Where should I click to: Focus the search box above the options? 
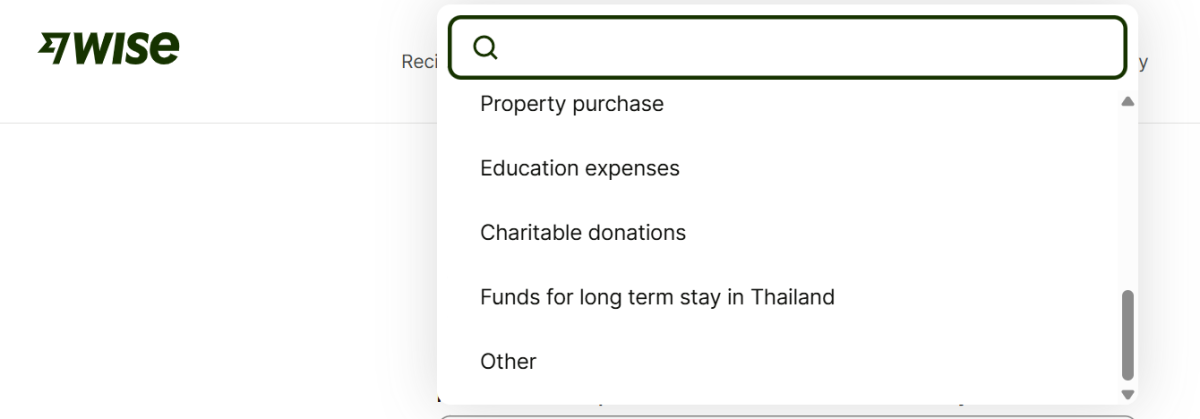tap(800, 48)
